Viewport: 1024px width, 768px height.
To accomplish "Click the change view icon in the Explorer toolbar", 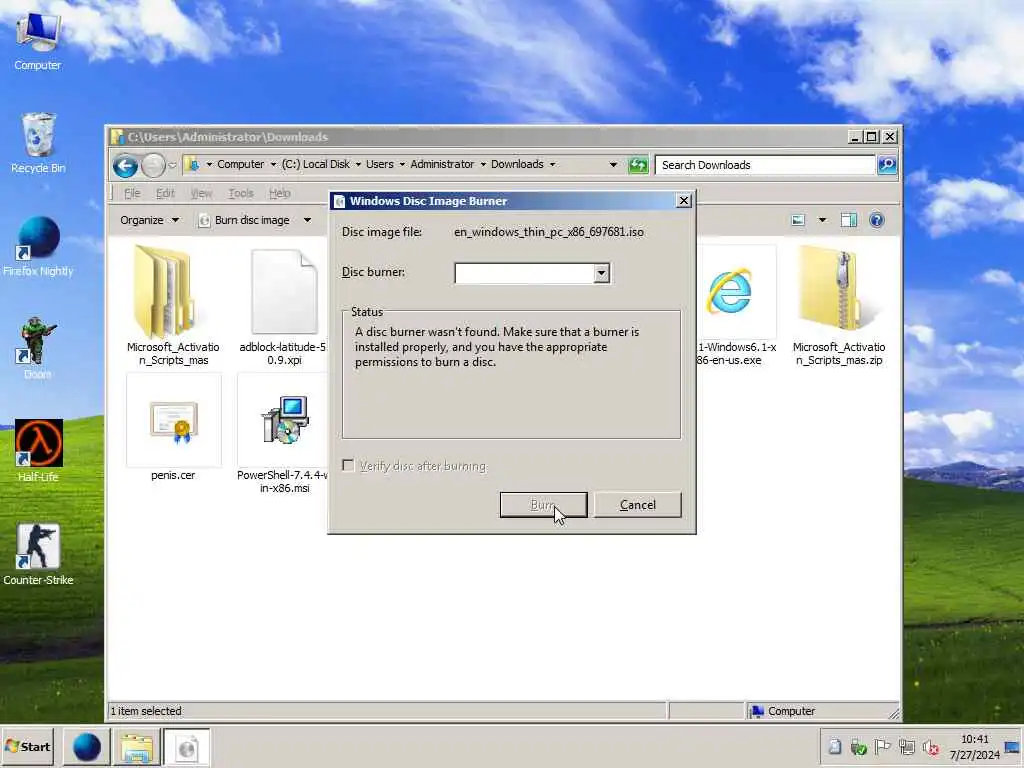I will (x=798, y=220).
